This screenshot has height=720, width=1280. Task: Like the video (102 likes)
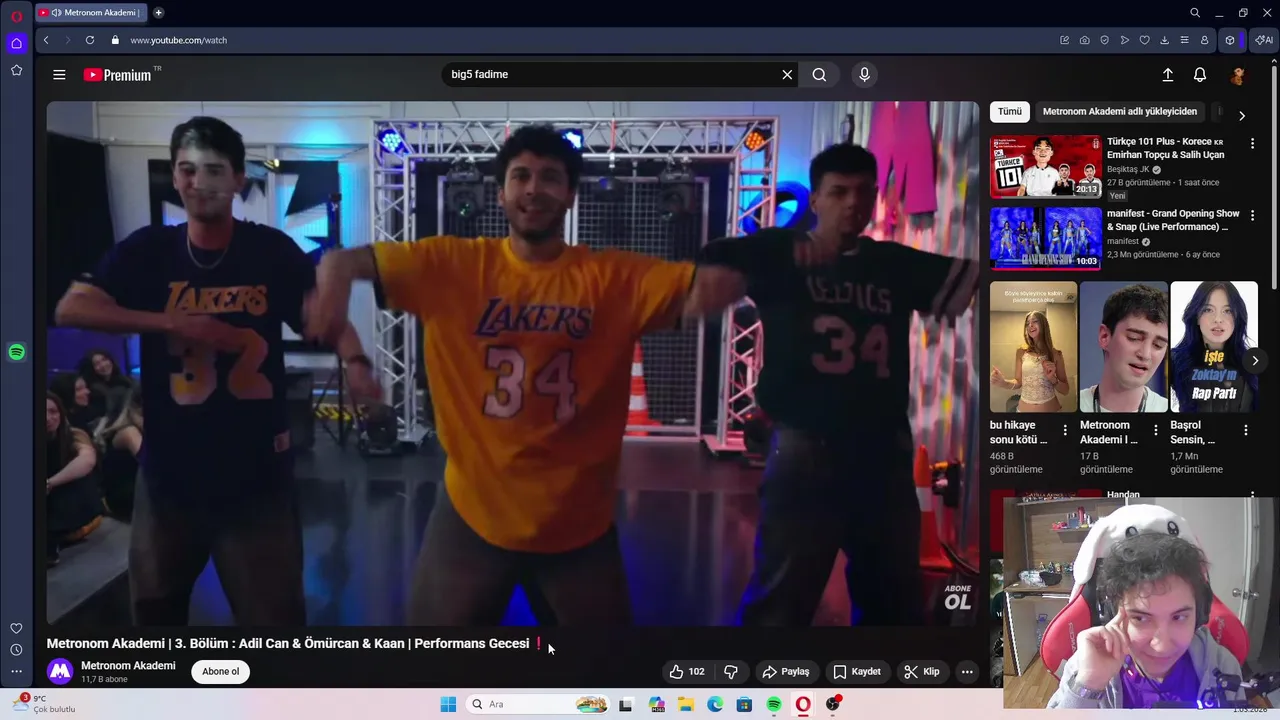[x=687, y=672]
